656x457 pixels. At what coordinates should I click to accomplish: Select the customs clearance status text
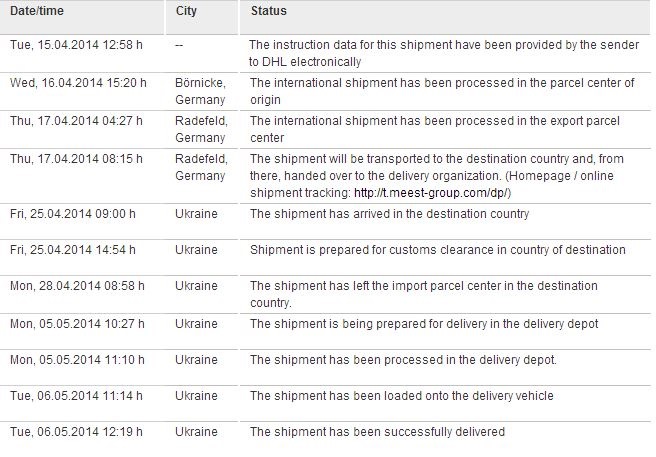(x=437, y=249)
